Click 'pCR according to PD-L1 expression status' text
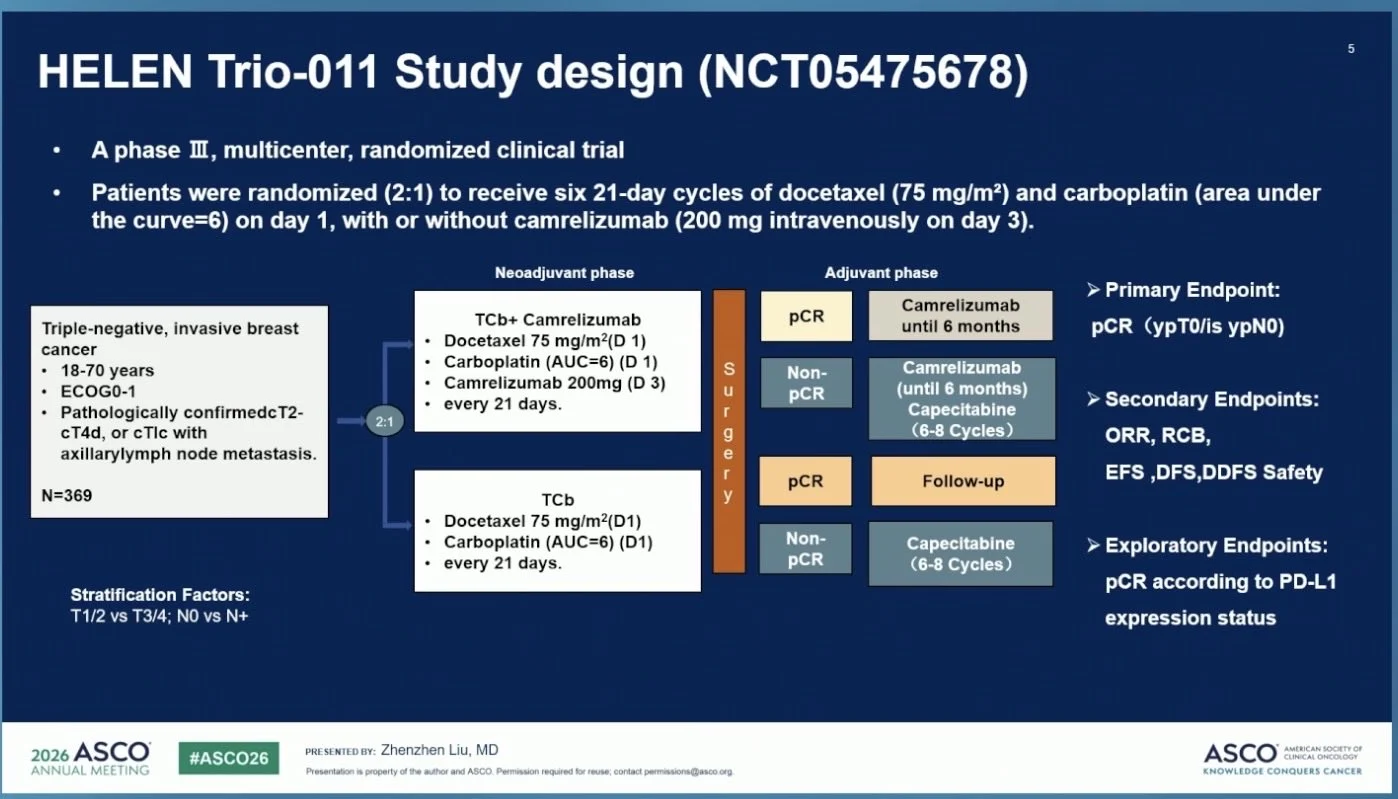Viewport: 1398px width, 799px height. 1221,600
